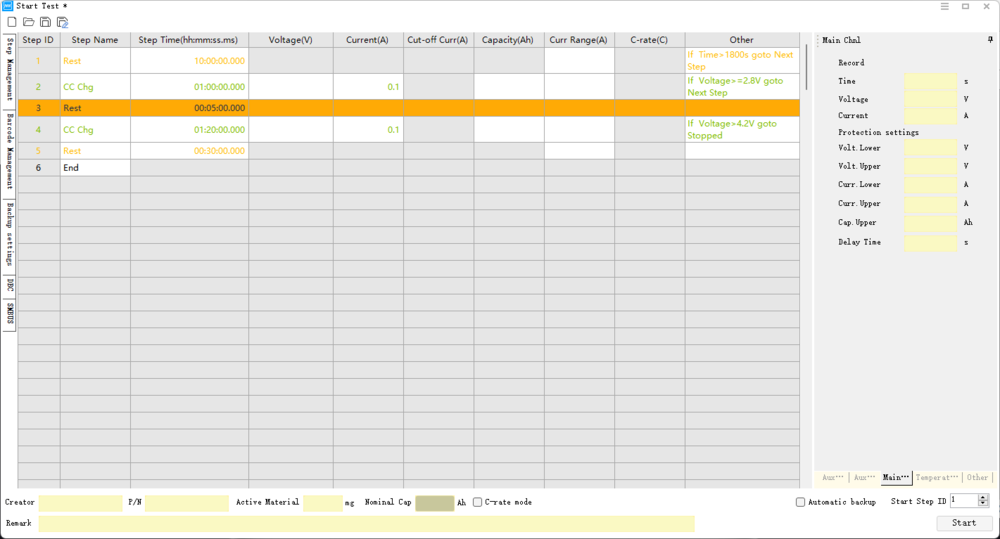The height and width of the screenshot is (539, 1000).
Task: Open the title bar hamburger menu icon
Action: (x=944, y=6)
